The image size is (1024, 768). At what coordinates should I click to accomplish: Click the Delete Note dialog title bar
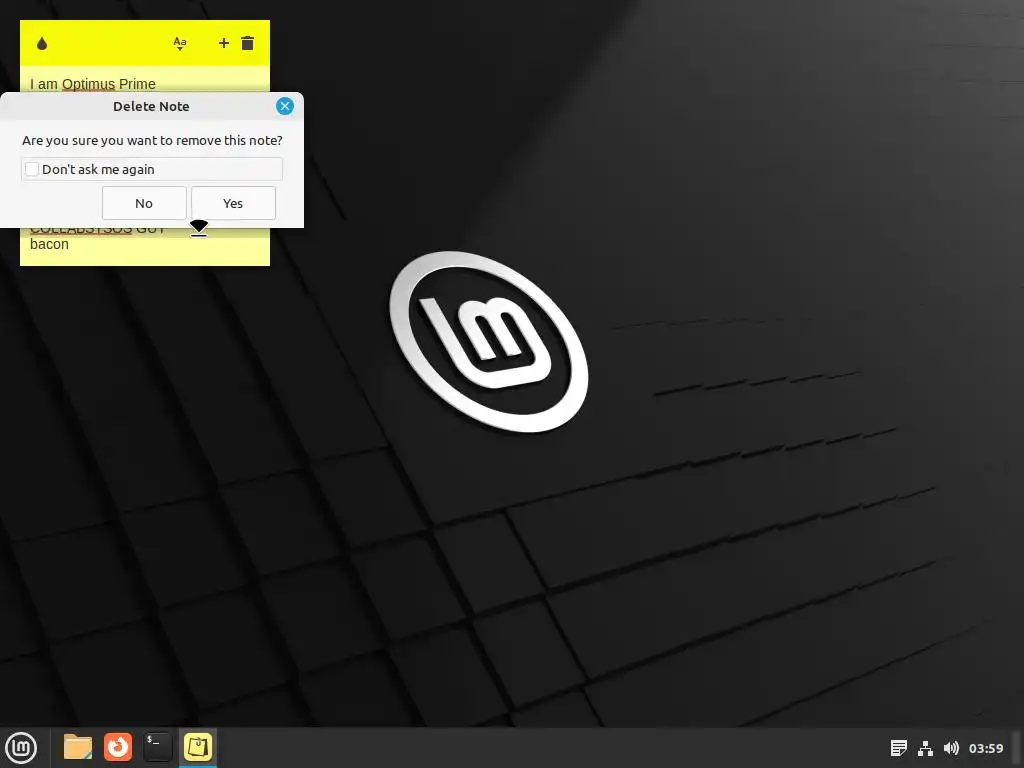click(152, 106)
